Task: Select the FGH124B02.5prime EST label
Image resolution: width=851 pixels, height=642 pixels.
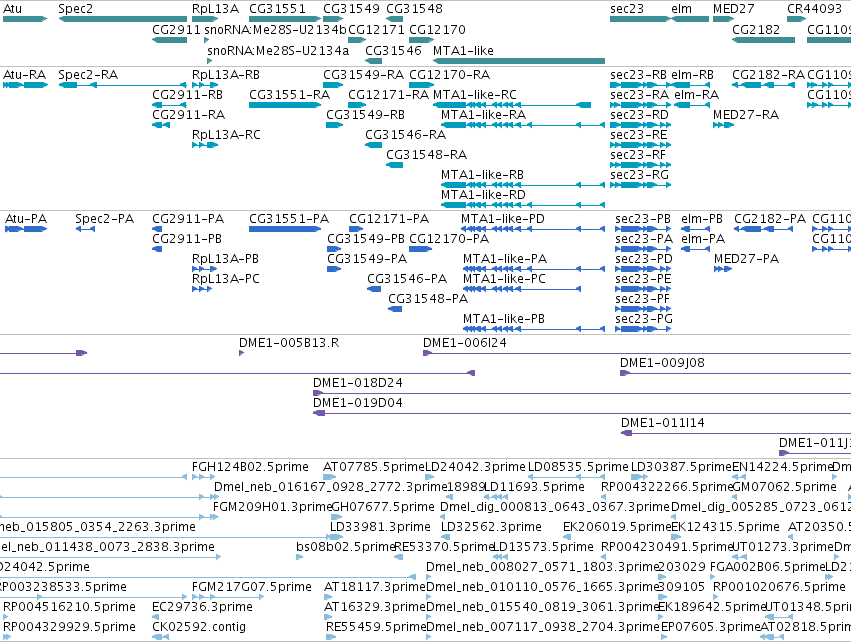Action: click(x=250, y=467)
